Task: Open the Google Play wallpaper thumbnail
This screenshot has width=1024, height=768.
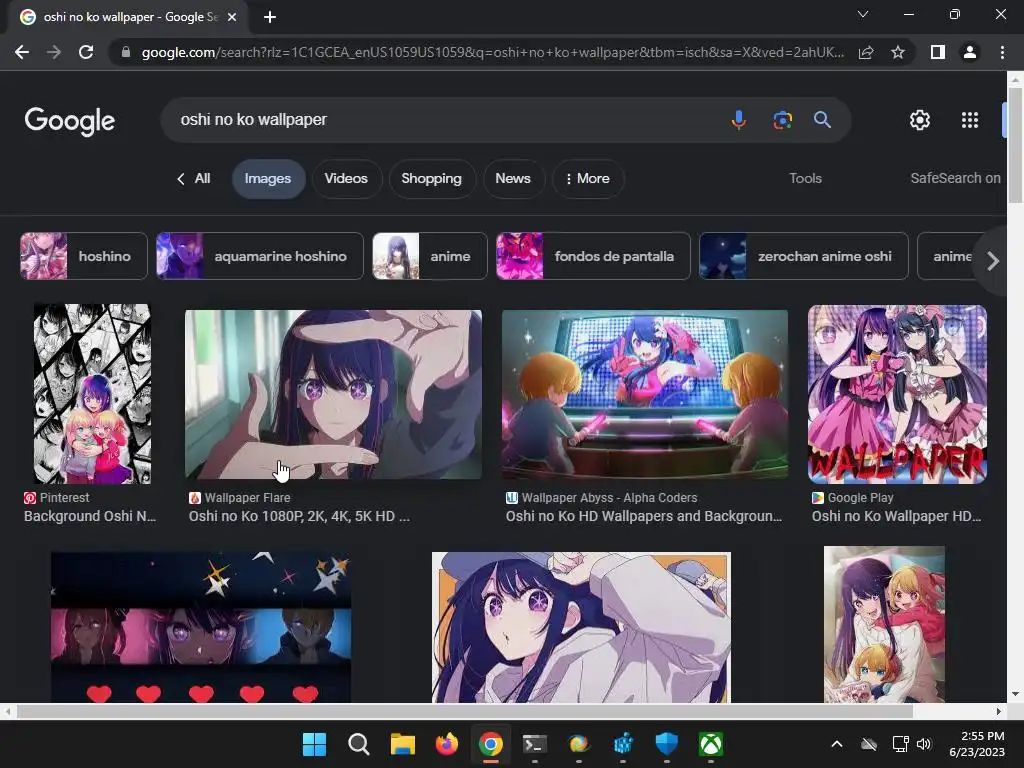Action: pyautogui.click(x=897, y=394)
